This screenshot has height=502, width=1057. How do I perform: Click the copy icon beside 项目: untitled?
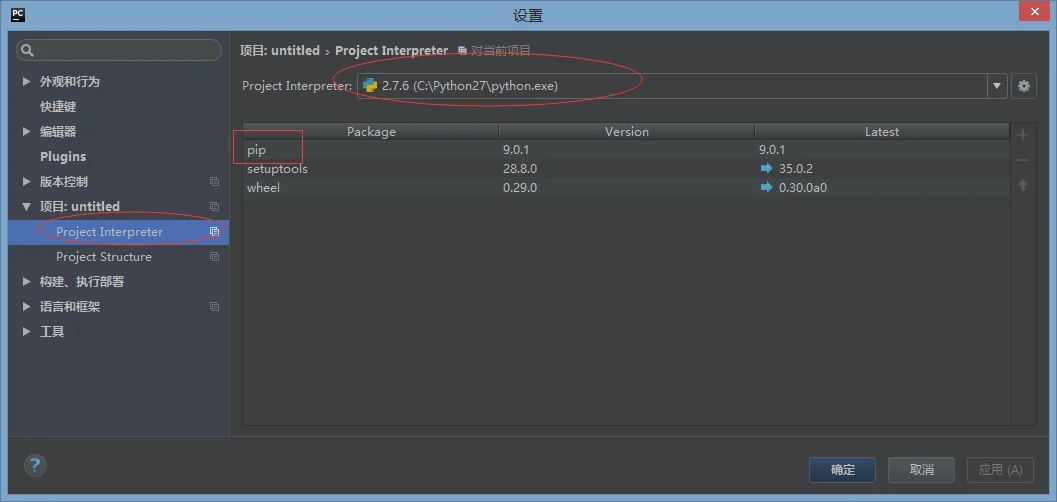tap(214, 206)
